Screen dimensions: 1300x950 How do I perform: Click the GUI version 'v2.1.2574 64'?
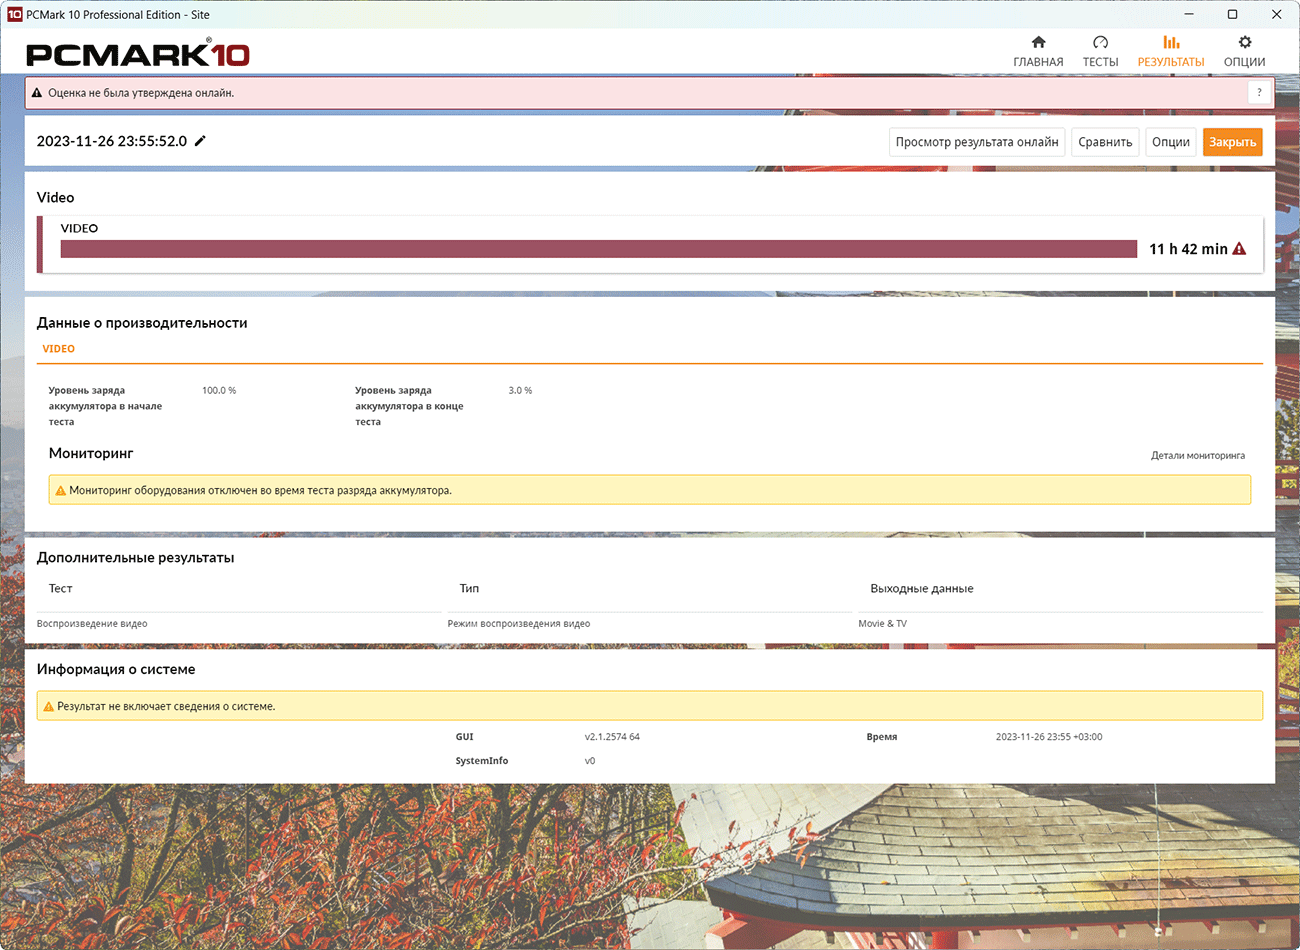[x=612, y=737]
